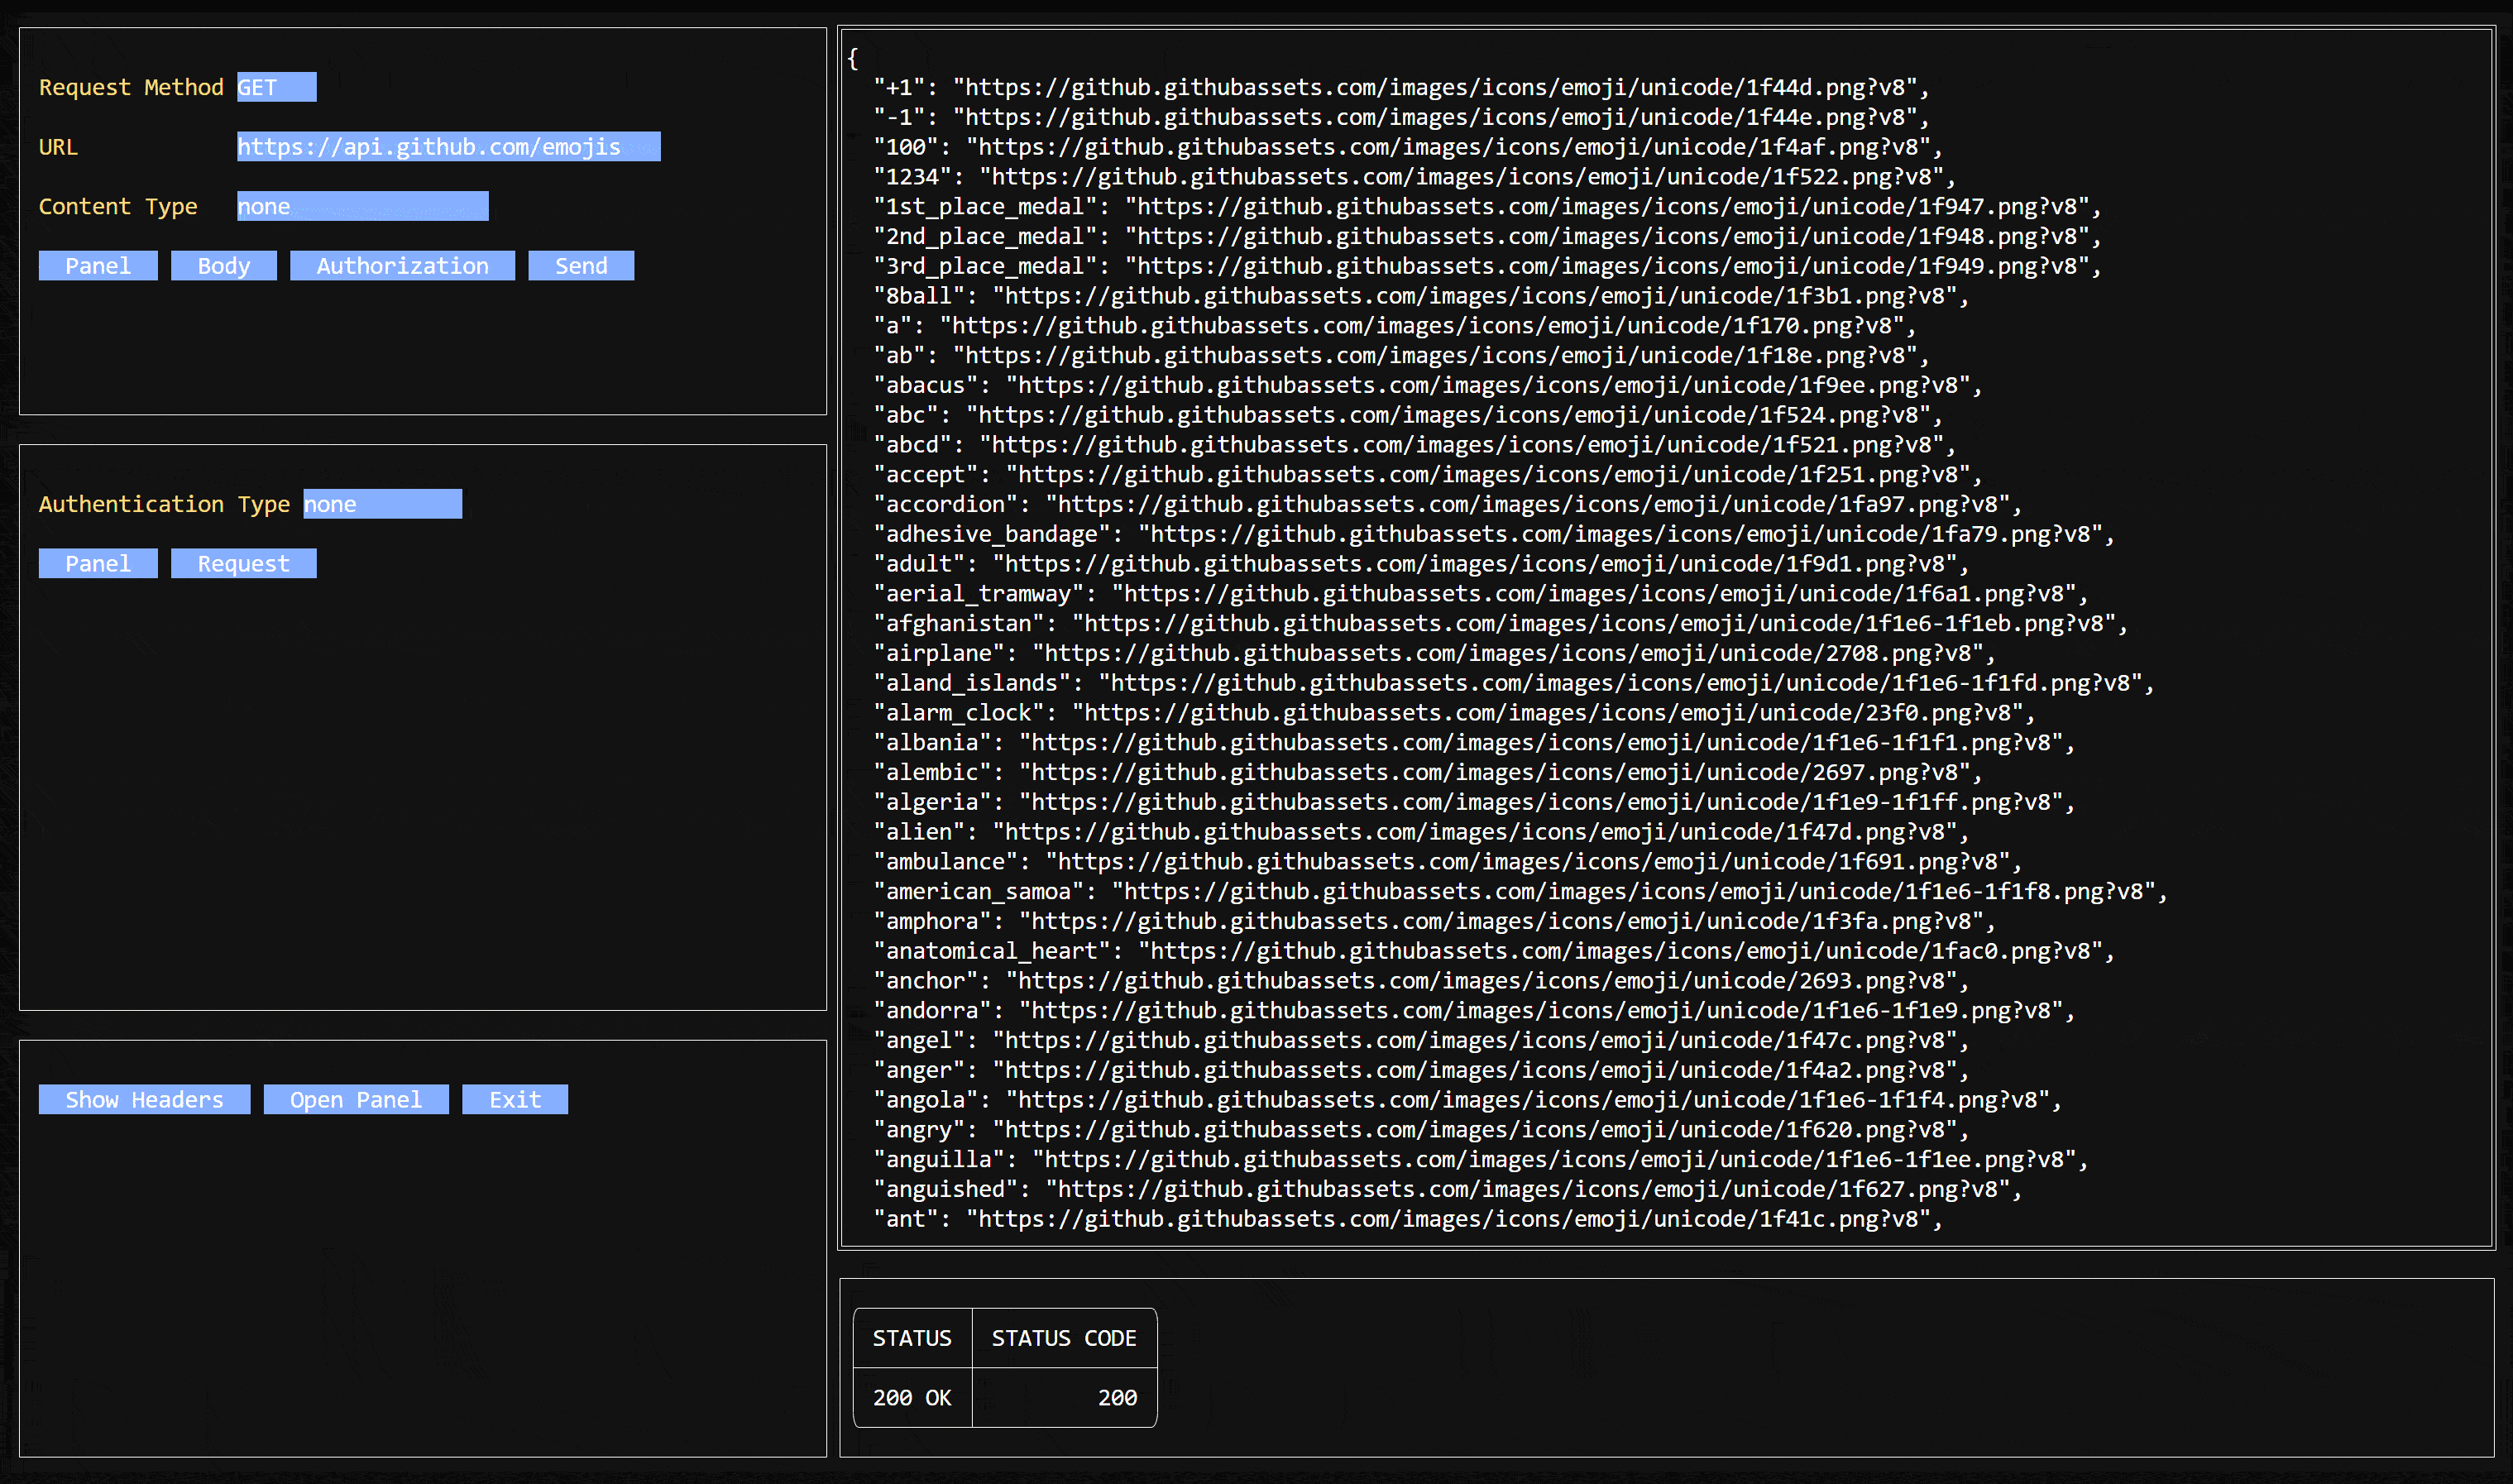Image resolution: width=2513 pixels, height=1484 pixels.
Task: Click the Panel button in the request section
Action: tap(97, 265)
